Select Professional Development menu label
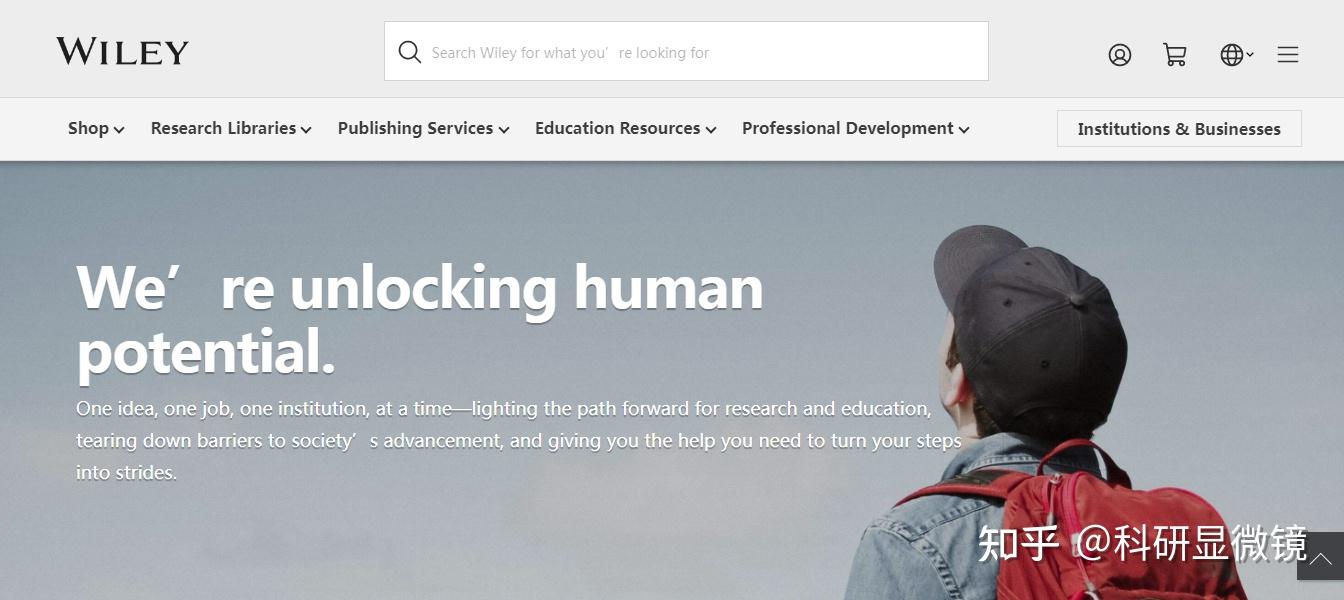 point(847,128)
